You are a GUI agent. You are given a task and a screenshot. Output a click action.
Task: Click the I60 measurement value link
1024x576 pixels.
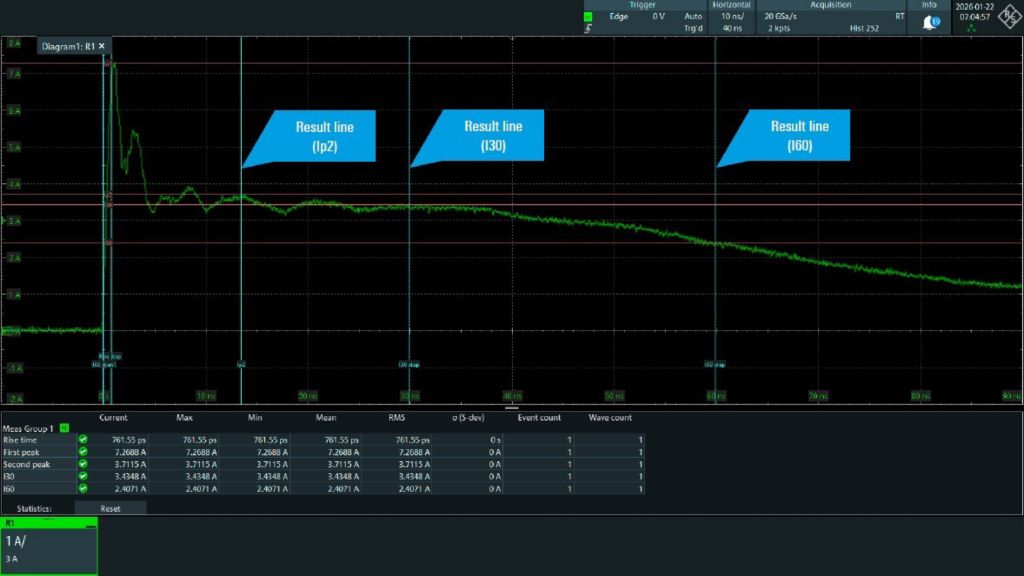pos(130,487)
